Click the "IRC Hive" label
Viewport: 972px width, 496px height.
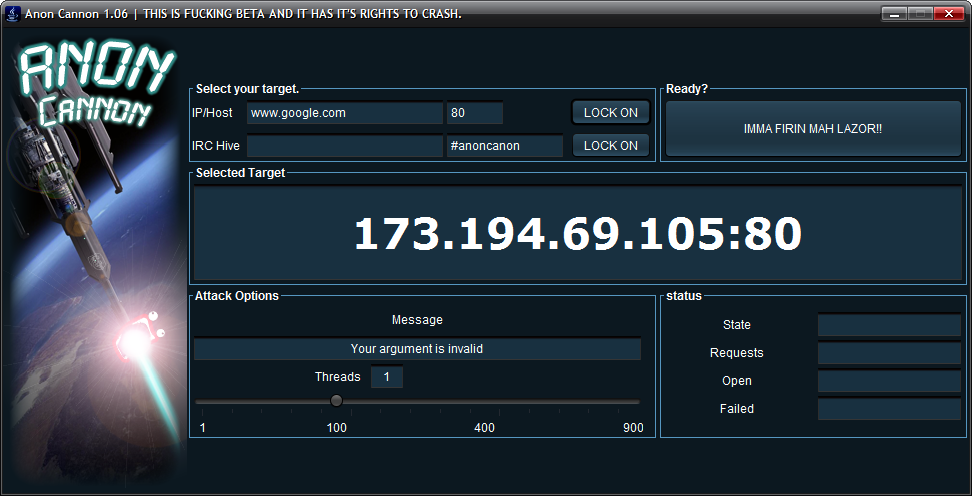[x=216, y=146]
